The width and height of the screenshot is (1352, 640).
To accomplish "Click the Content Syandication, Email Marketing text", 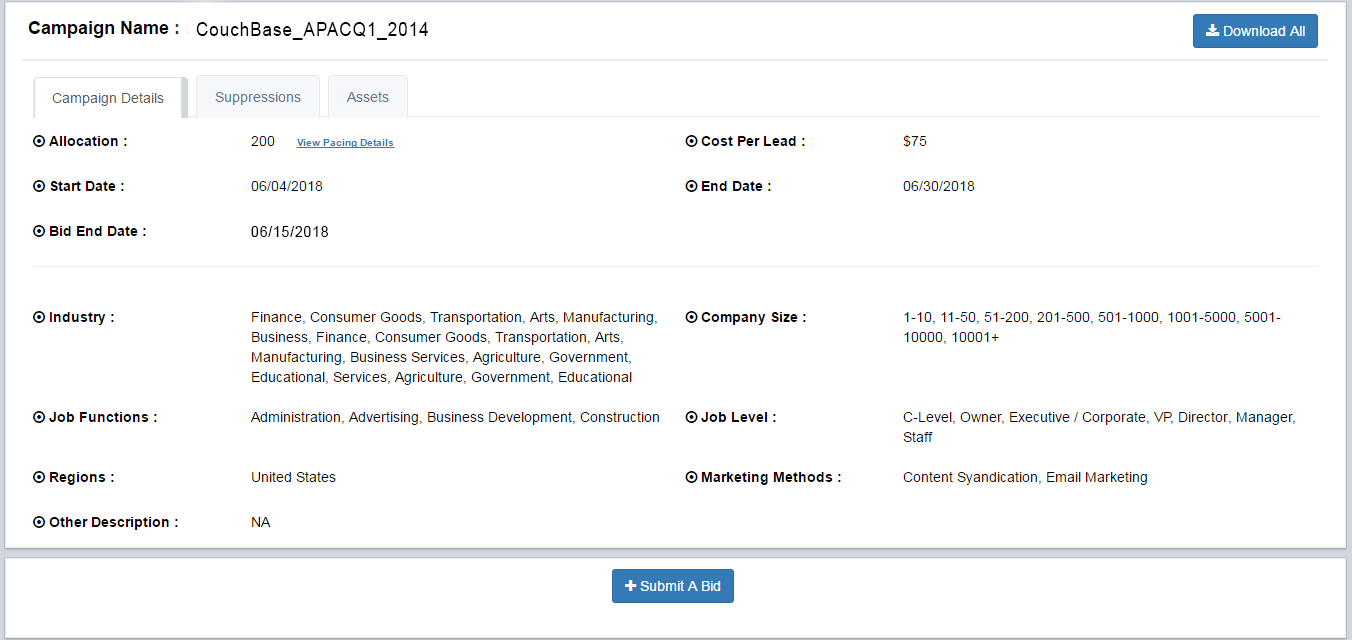I will coord(1025,477).
